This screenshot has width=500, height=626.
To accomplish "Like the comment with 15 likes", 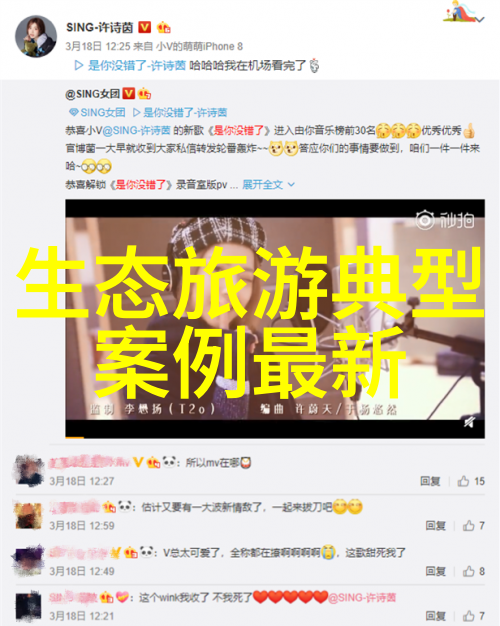I will coord(471,481).
